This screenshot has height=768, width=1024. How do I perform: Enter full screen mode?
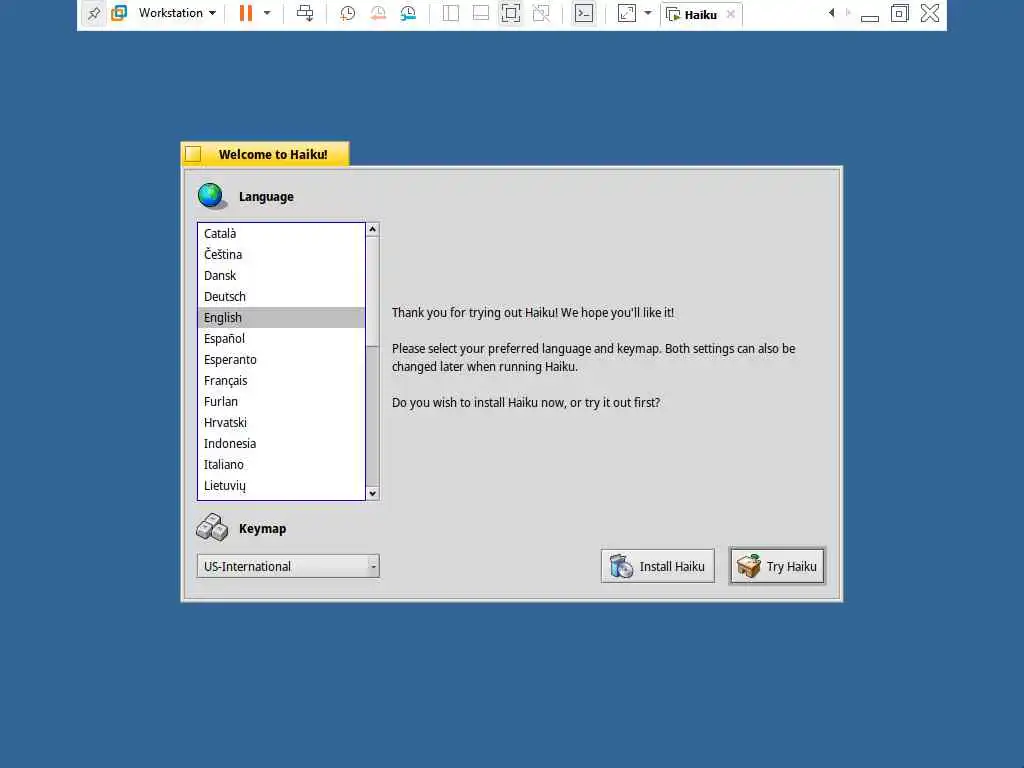pos(511,13)
